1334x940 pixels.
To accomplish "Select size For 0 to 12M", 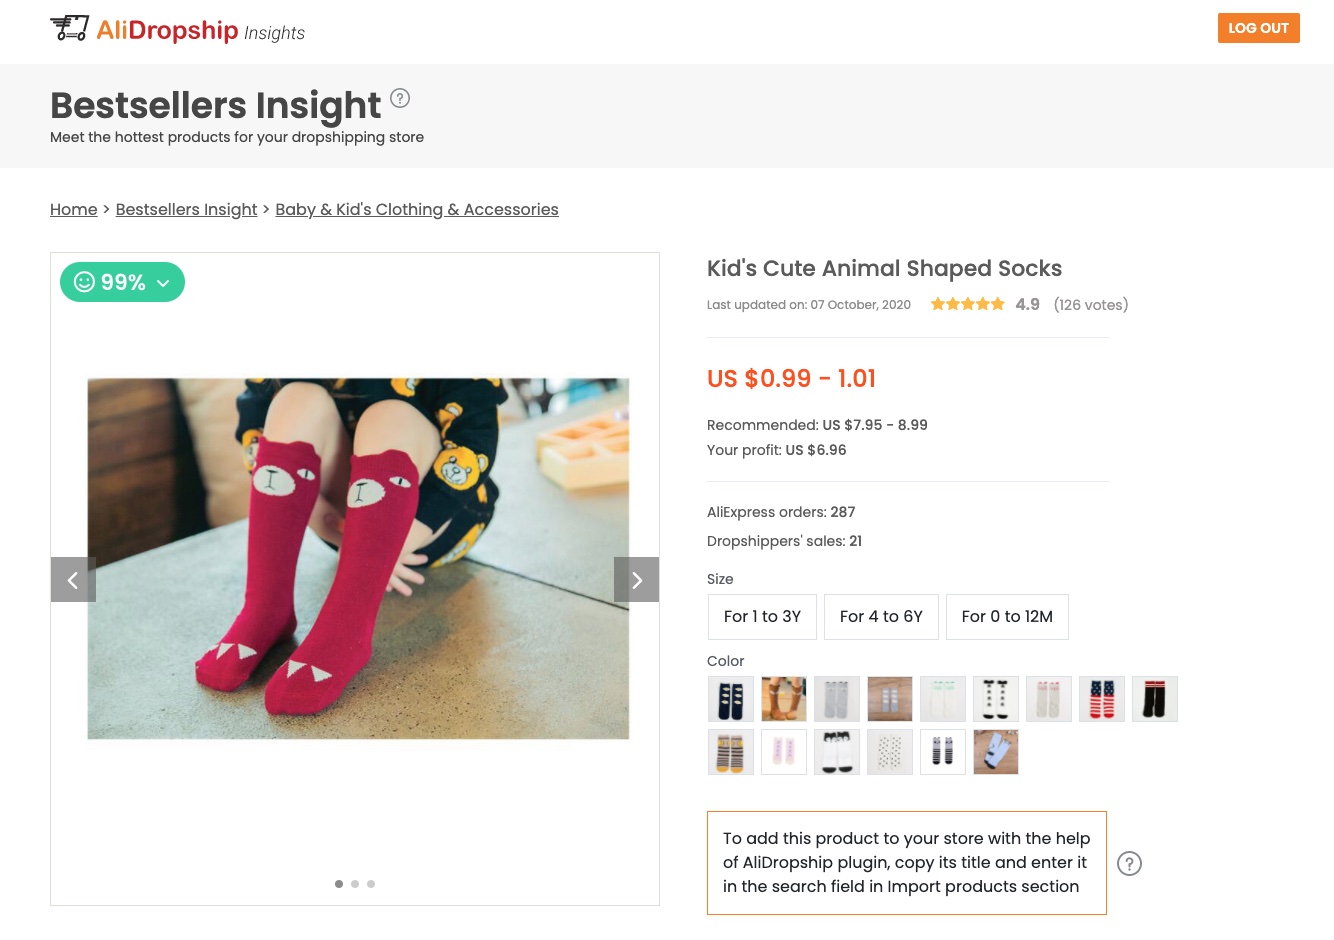I will coord(1007,617).
